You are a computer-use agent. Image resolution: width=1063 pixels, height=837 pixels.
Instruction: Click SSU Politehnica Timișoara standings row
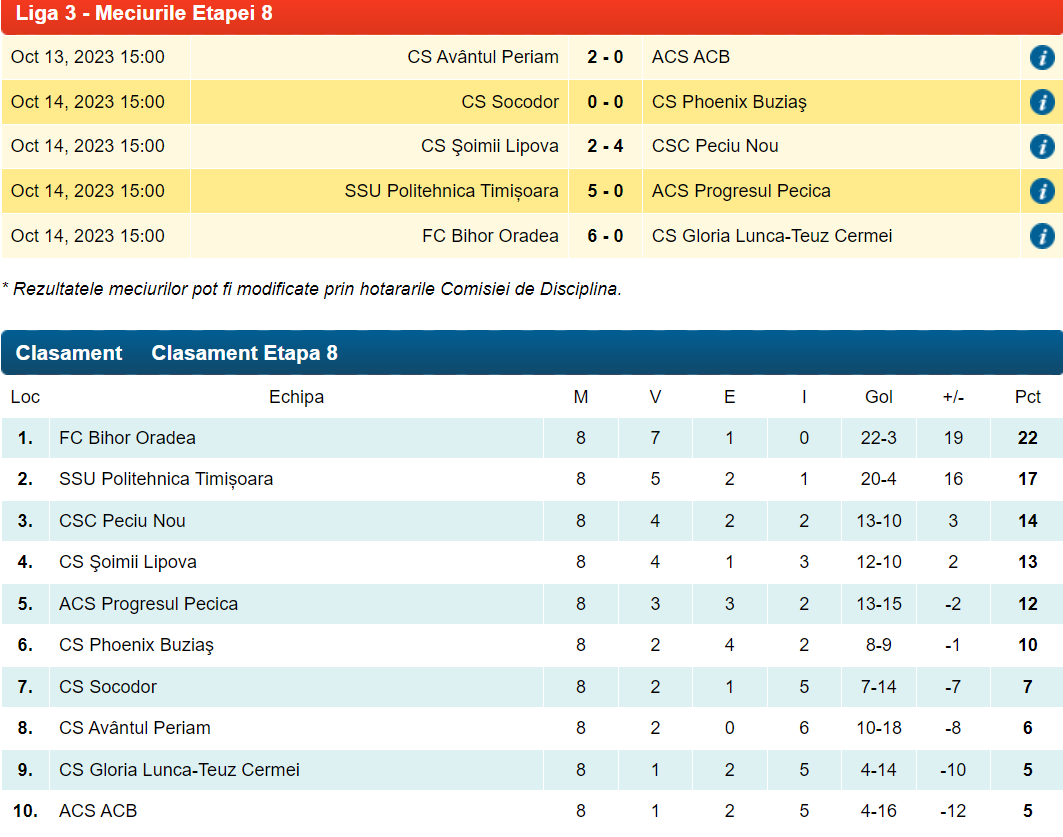[x=166, y=479]
